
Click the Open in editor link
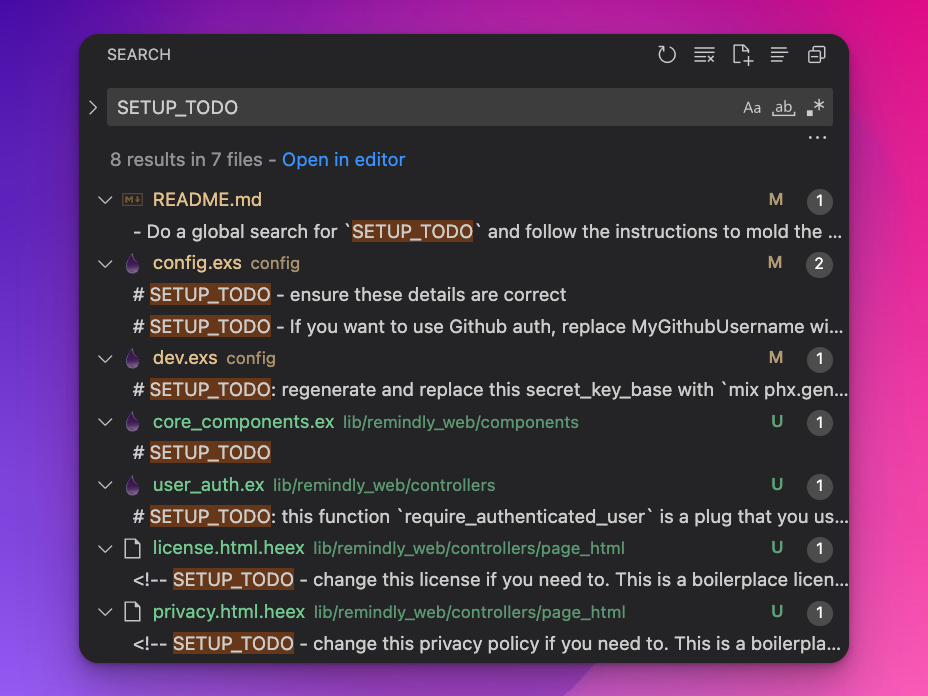[x=343, y=160]
